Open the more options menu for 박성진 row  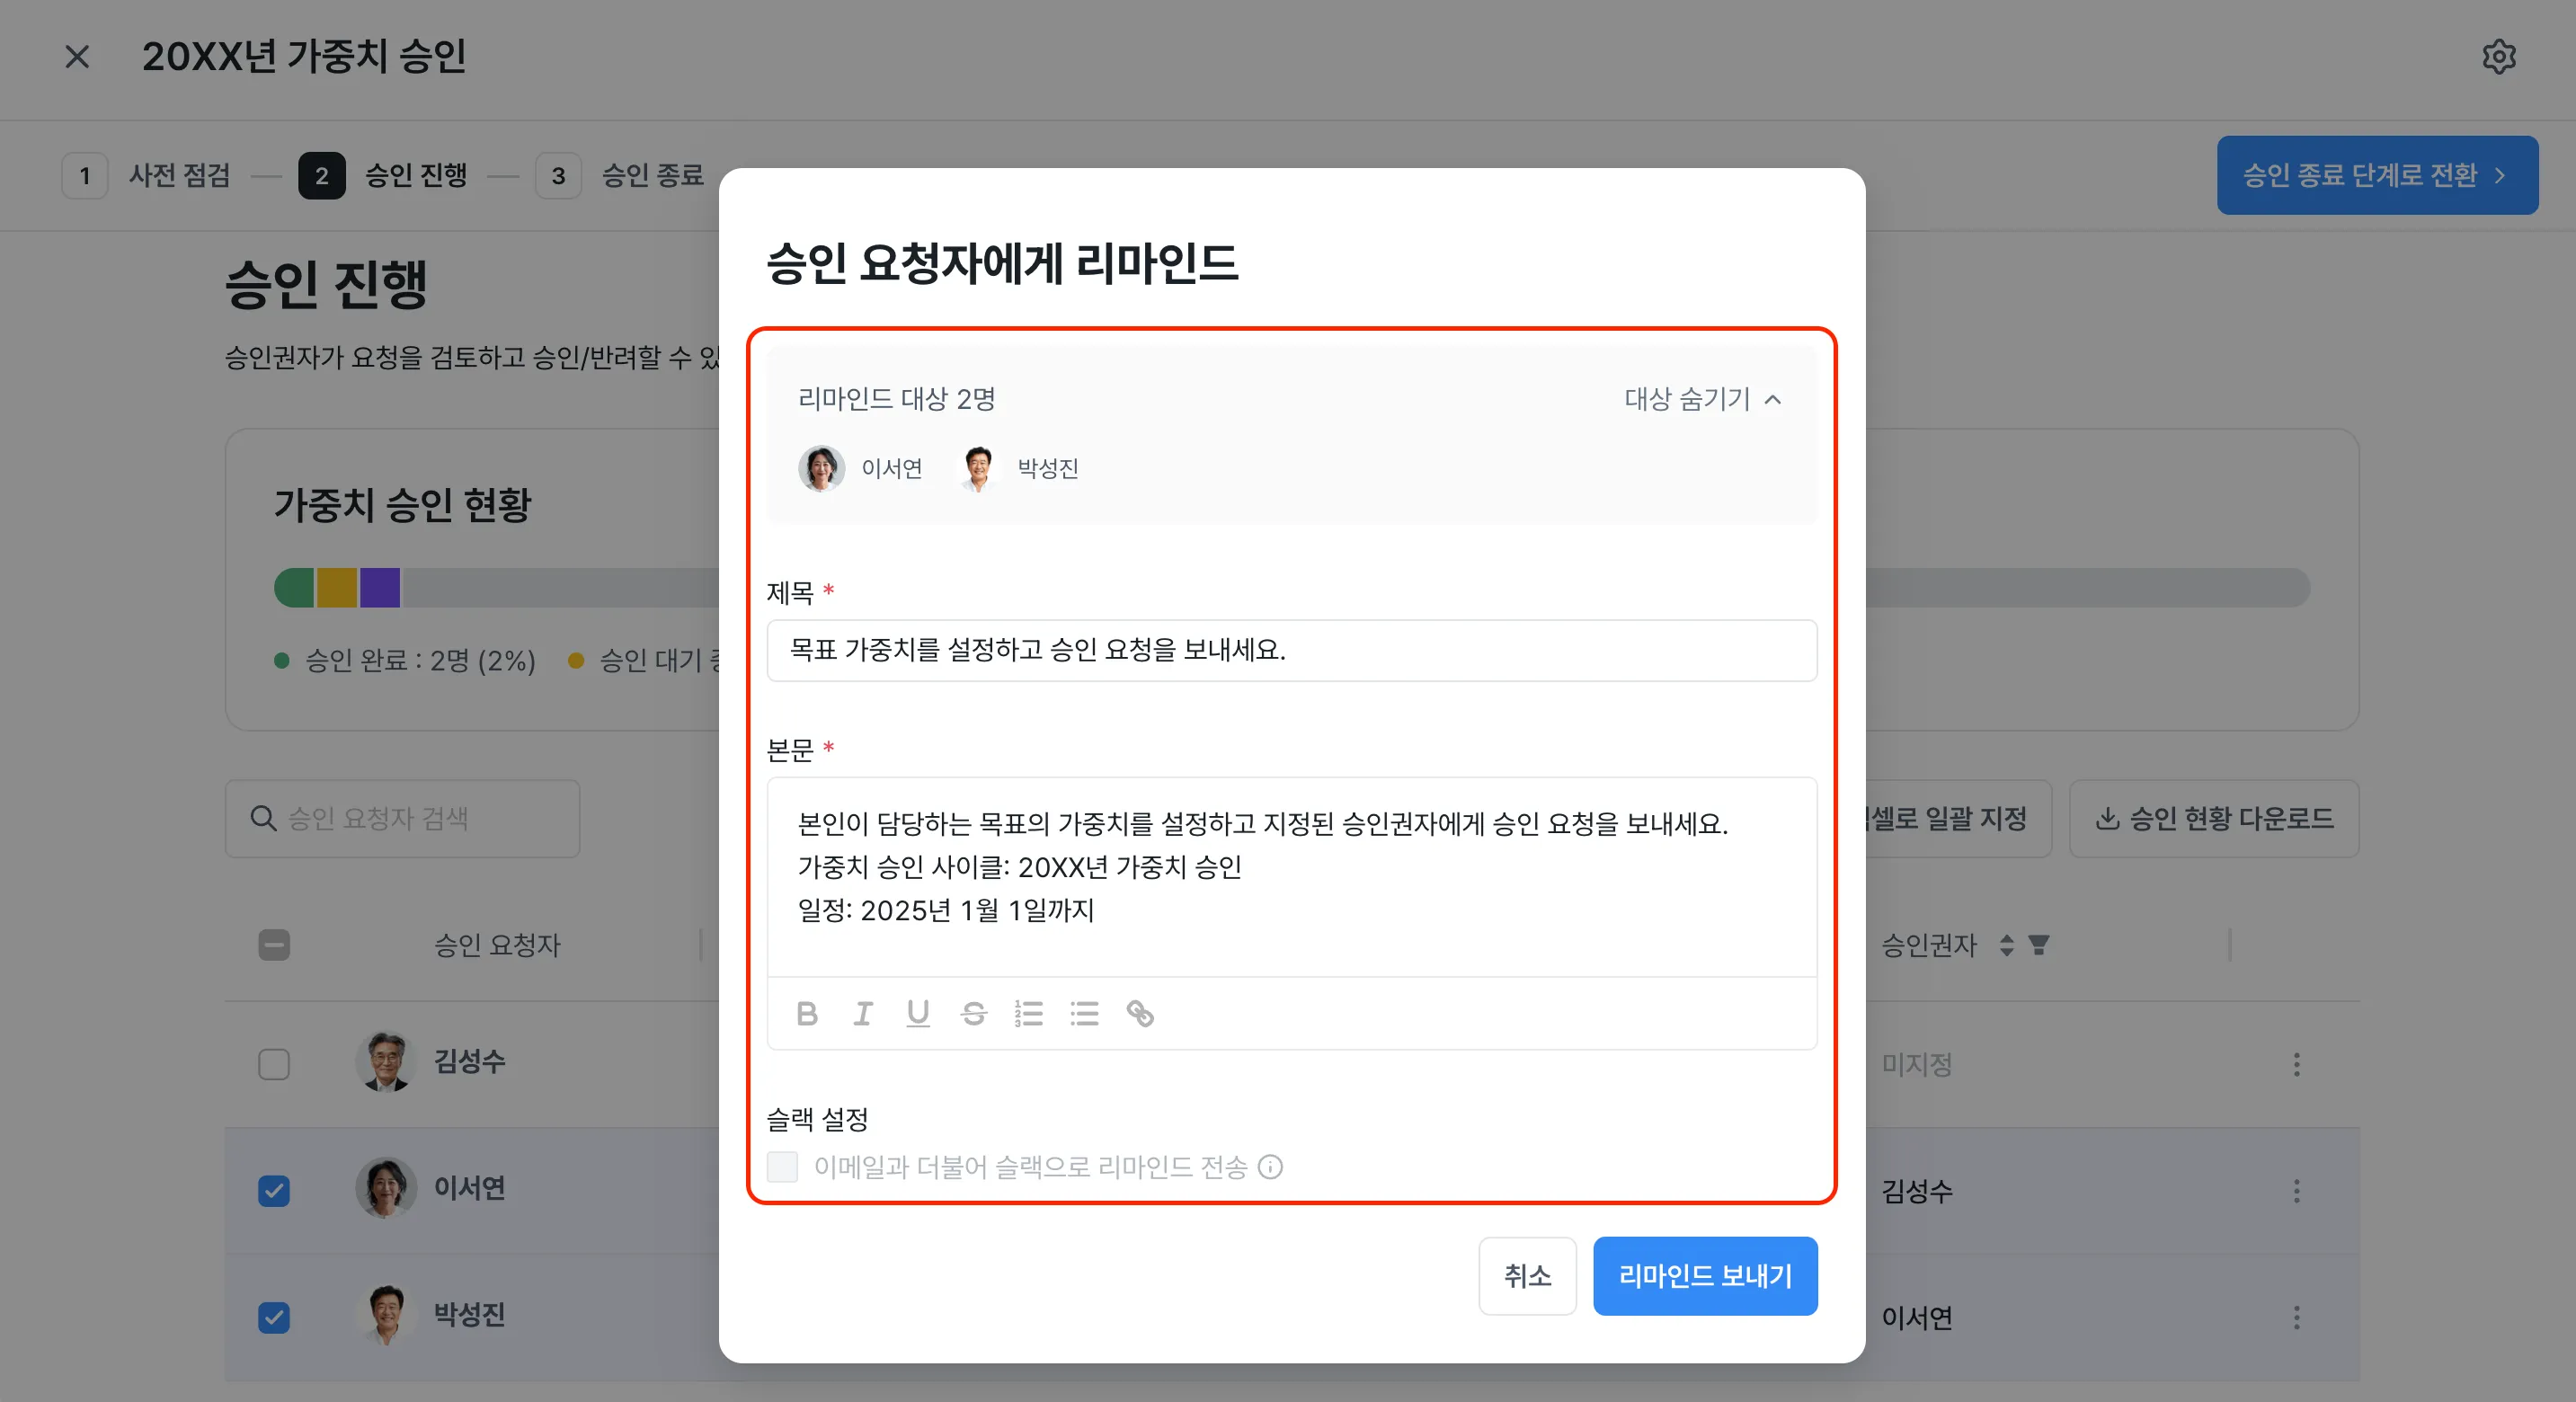click(x=2296, y=1317)
